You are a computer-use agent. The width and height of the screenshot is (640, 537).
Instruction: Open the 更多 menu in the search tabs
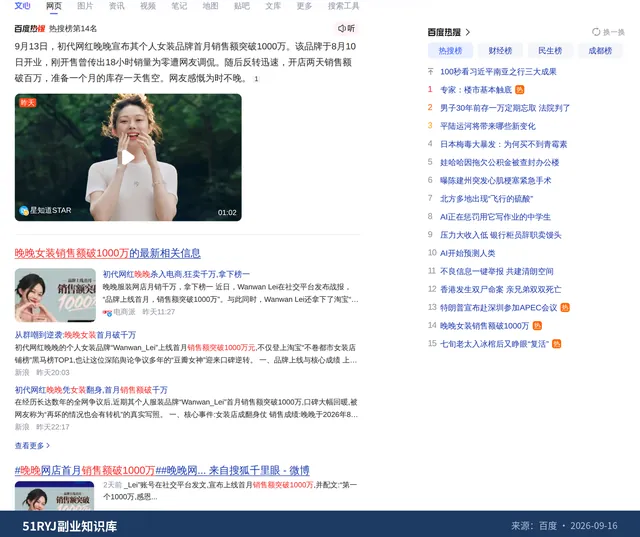[304, 6]
